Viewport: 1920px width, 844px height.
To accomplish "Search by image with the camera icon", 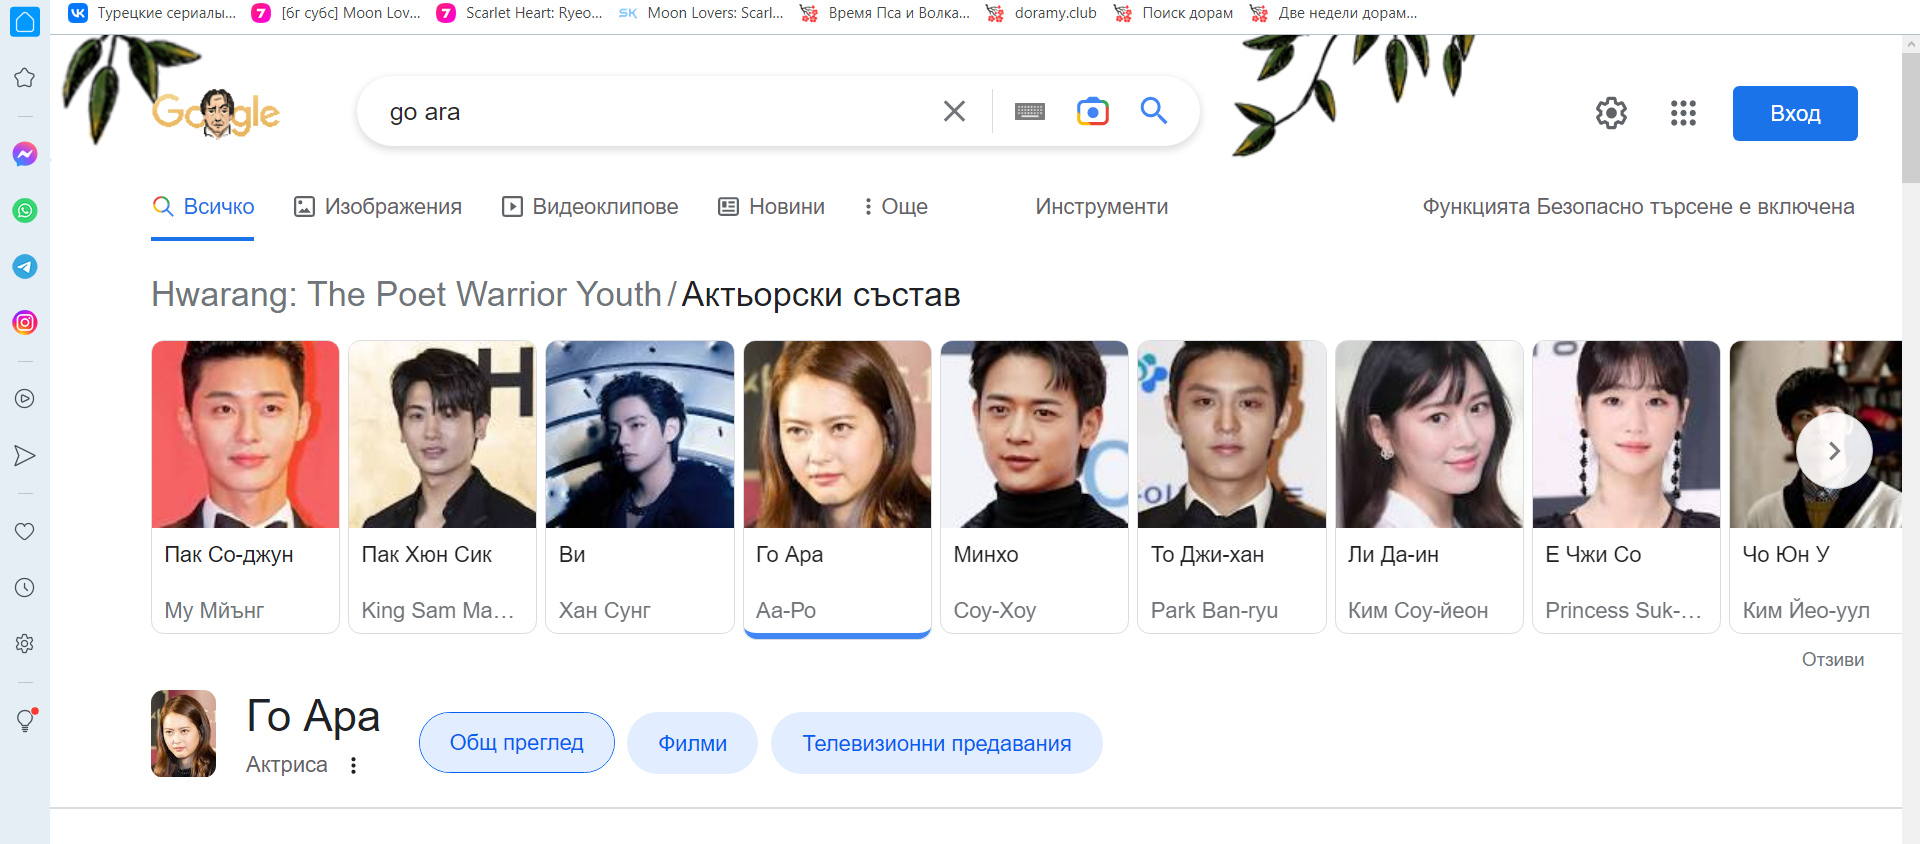I will tap(1092, 111).
